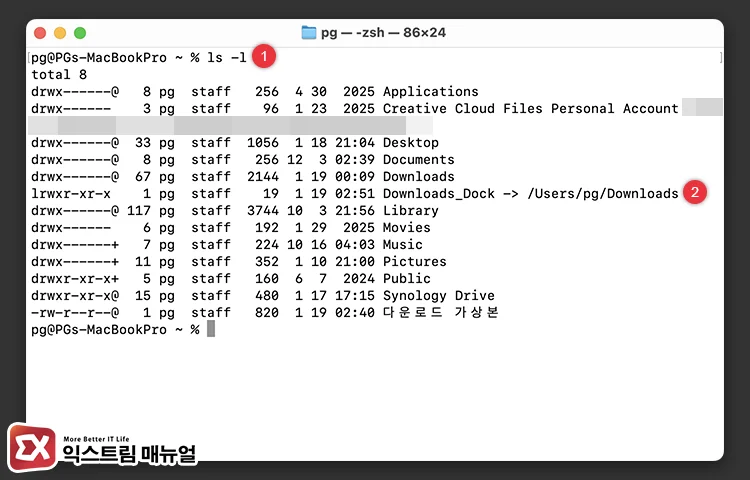Click the 'Synology Drive' directory name
750x480 pixels.
(x=439, y=295)
